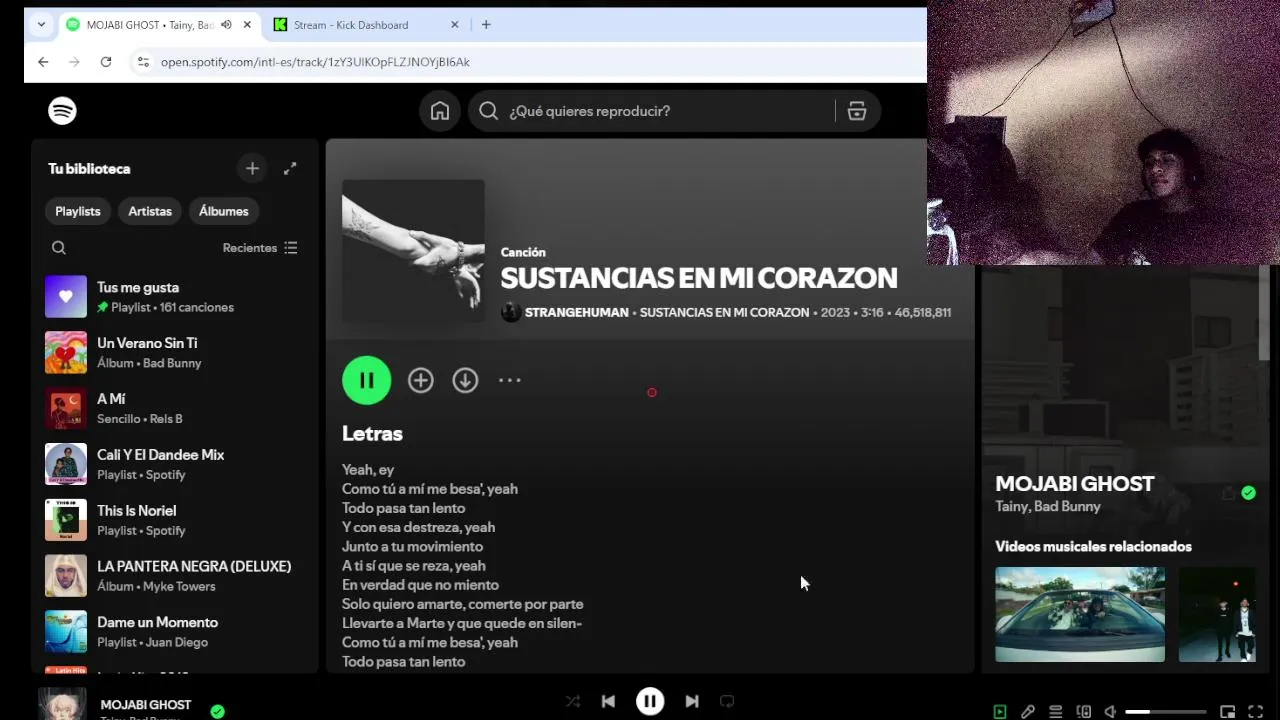This screenshot has height=720, width=1280.
Task: Toggle shuffle in player bar
Action: click(573, 701)
